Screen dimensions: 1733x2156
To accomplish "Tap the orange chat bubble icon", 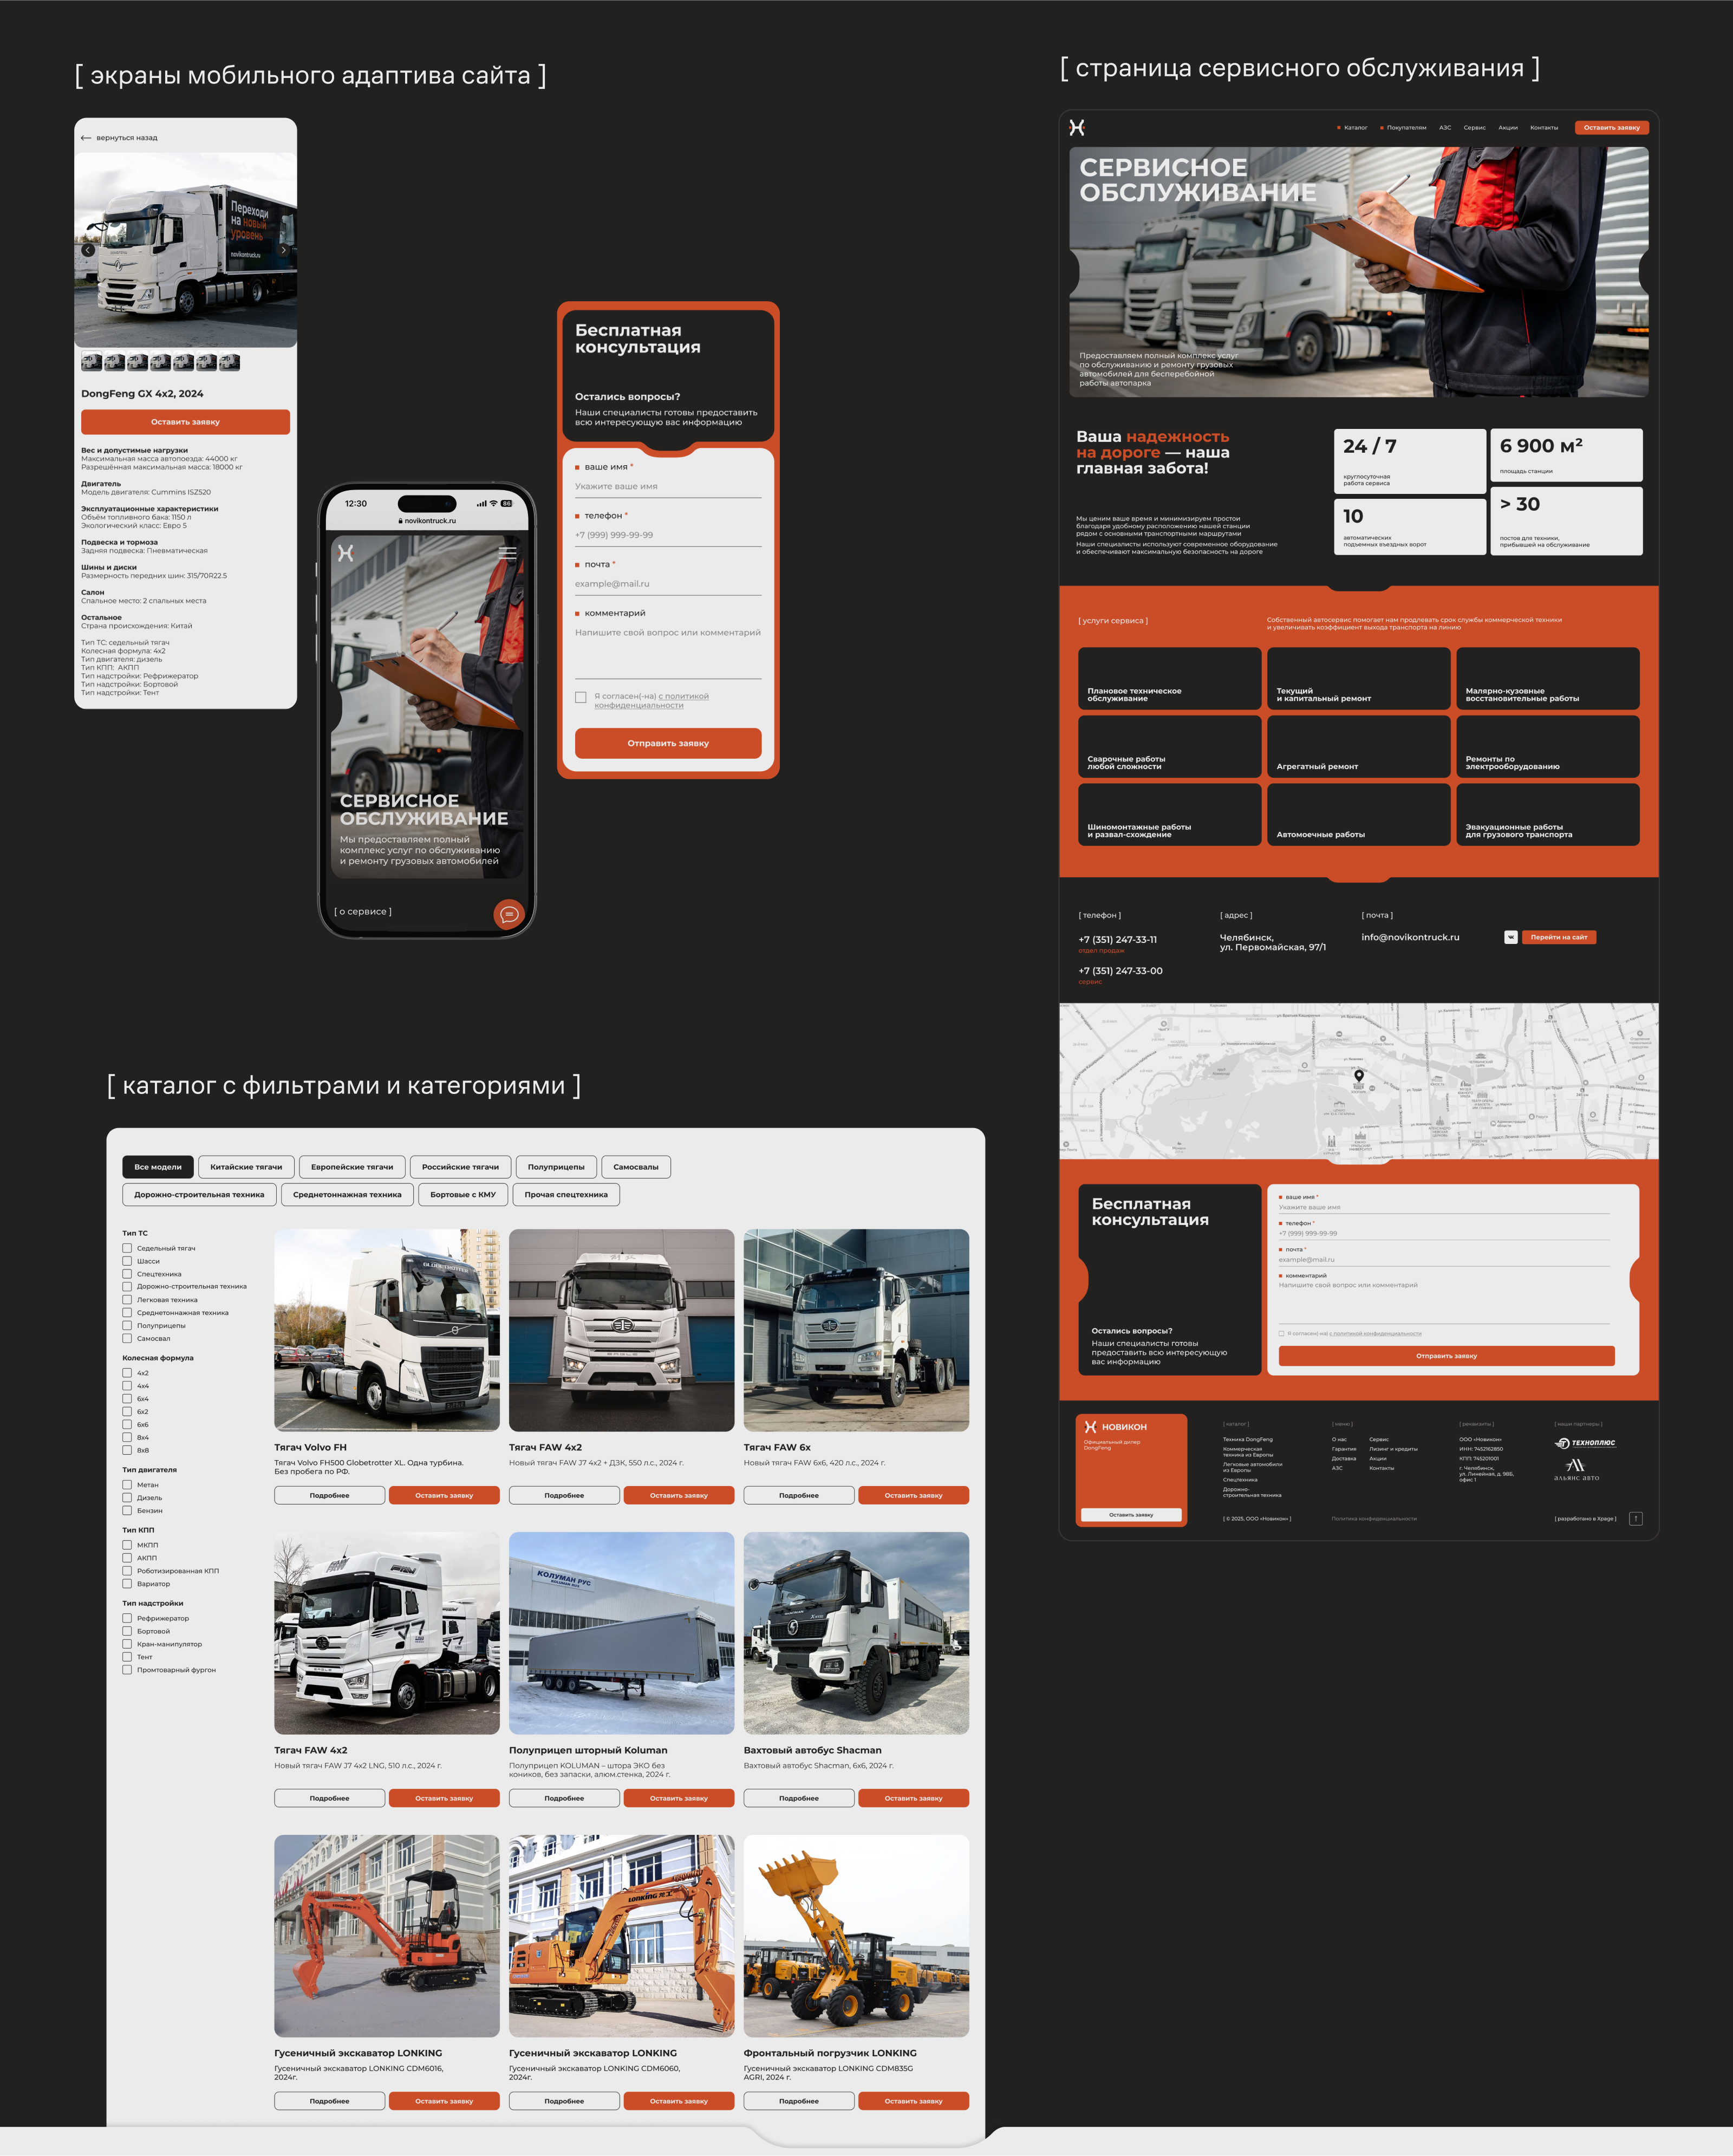I will 509,913.
